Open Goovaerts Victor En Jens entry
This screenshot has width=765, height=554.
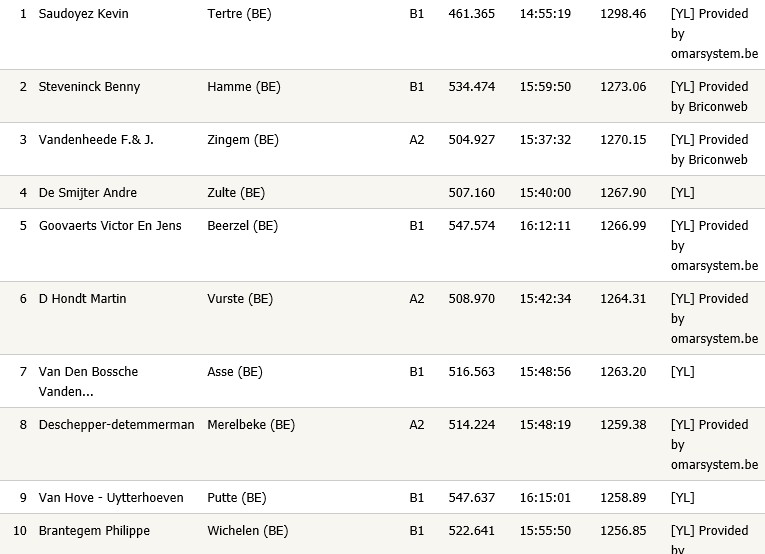110,226
